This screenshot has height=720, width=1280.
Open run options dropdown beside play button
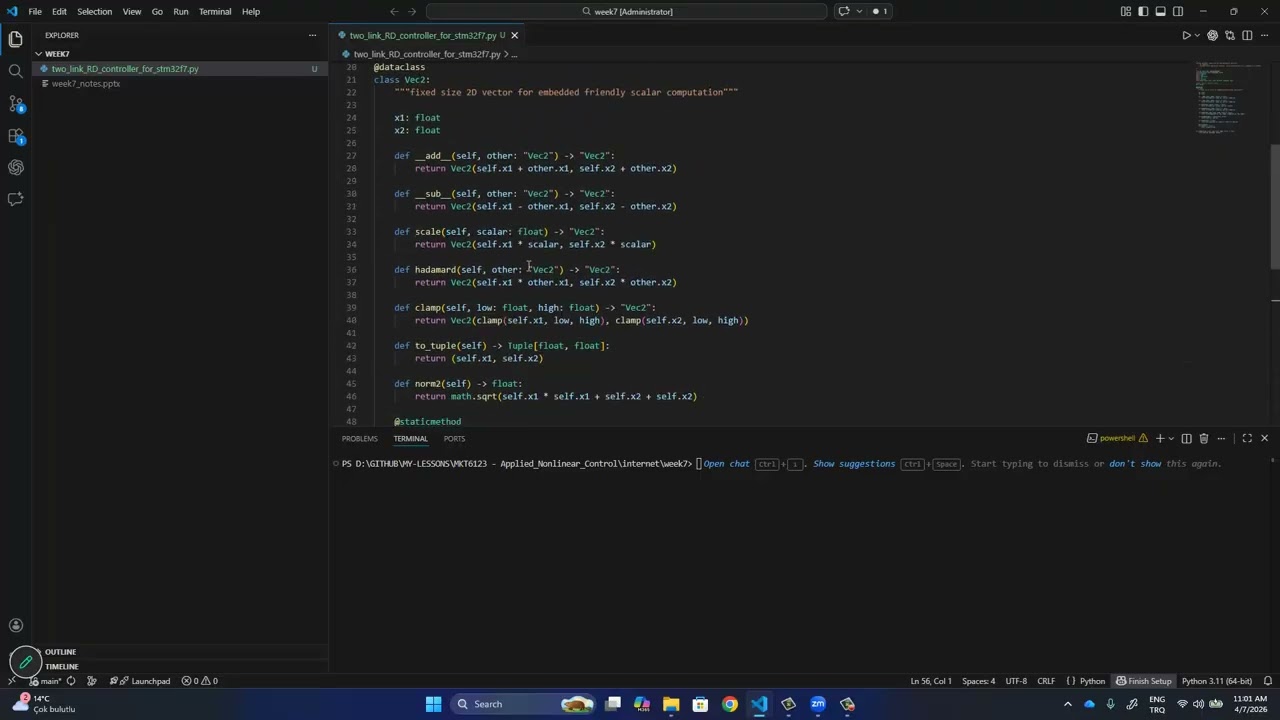pos(1197,36)
